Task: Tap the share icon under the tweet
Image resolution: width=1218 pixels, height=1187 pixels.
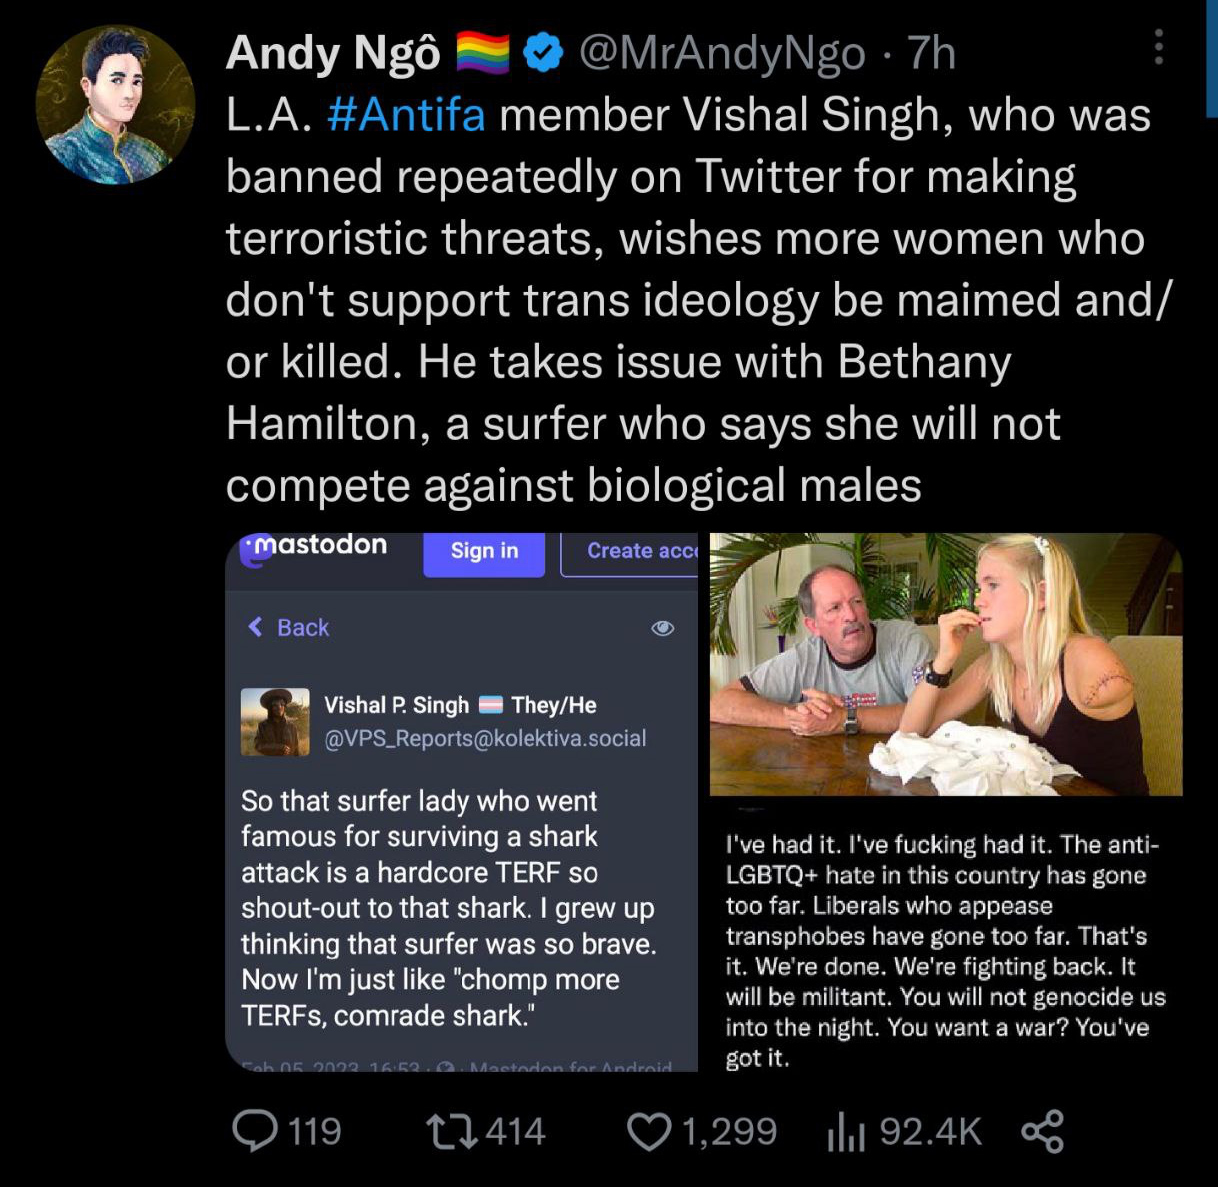Action: pos(1043,1131)
